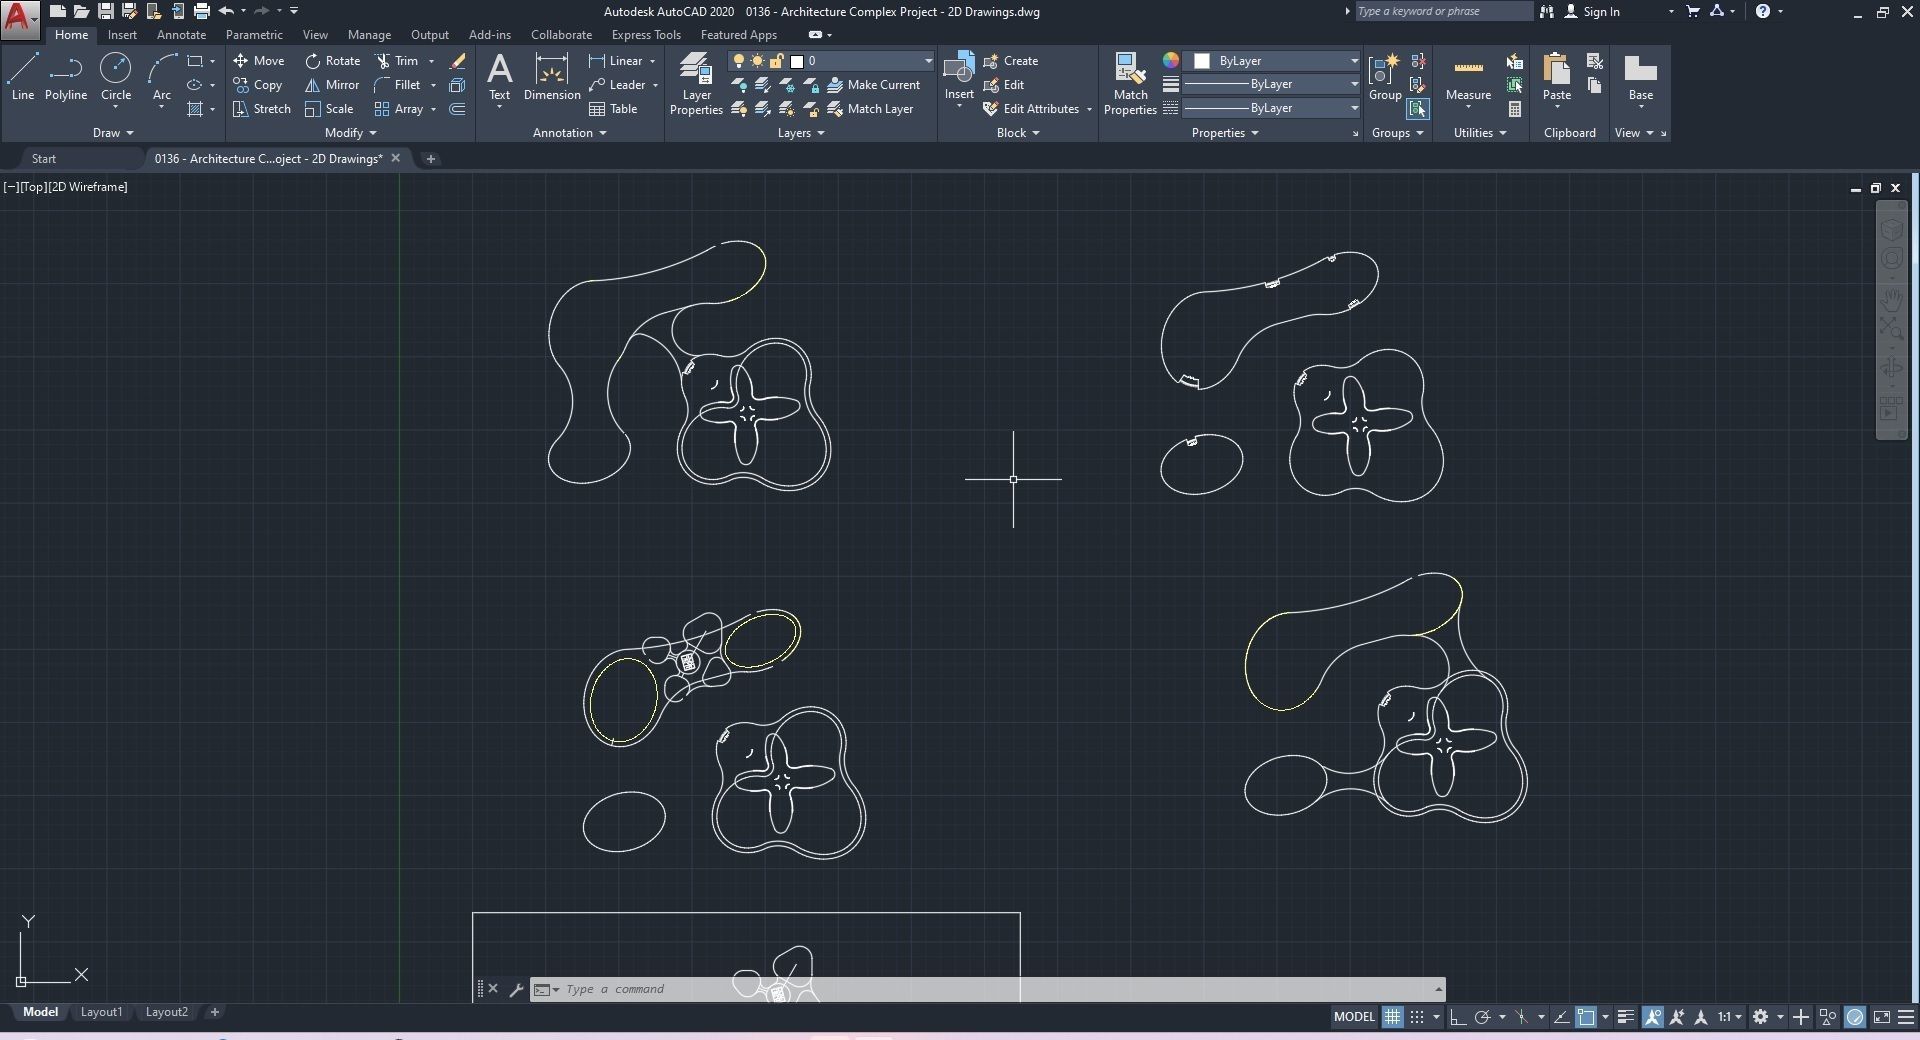This screenshot has width=1920, height=1040.
Task: Add a new drawing tab
Action: [x=431, y=159]
